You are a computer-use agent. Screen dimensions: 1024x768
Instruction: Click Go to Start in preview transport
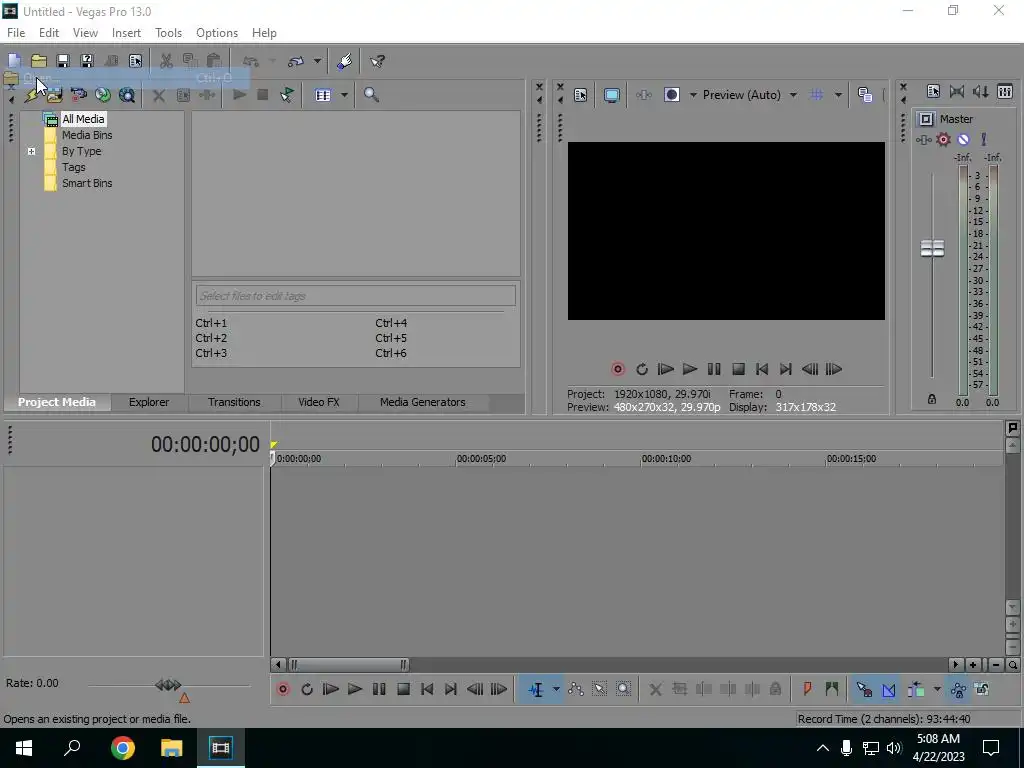point(761,370)
